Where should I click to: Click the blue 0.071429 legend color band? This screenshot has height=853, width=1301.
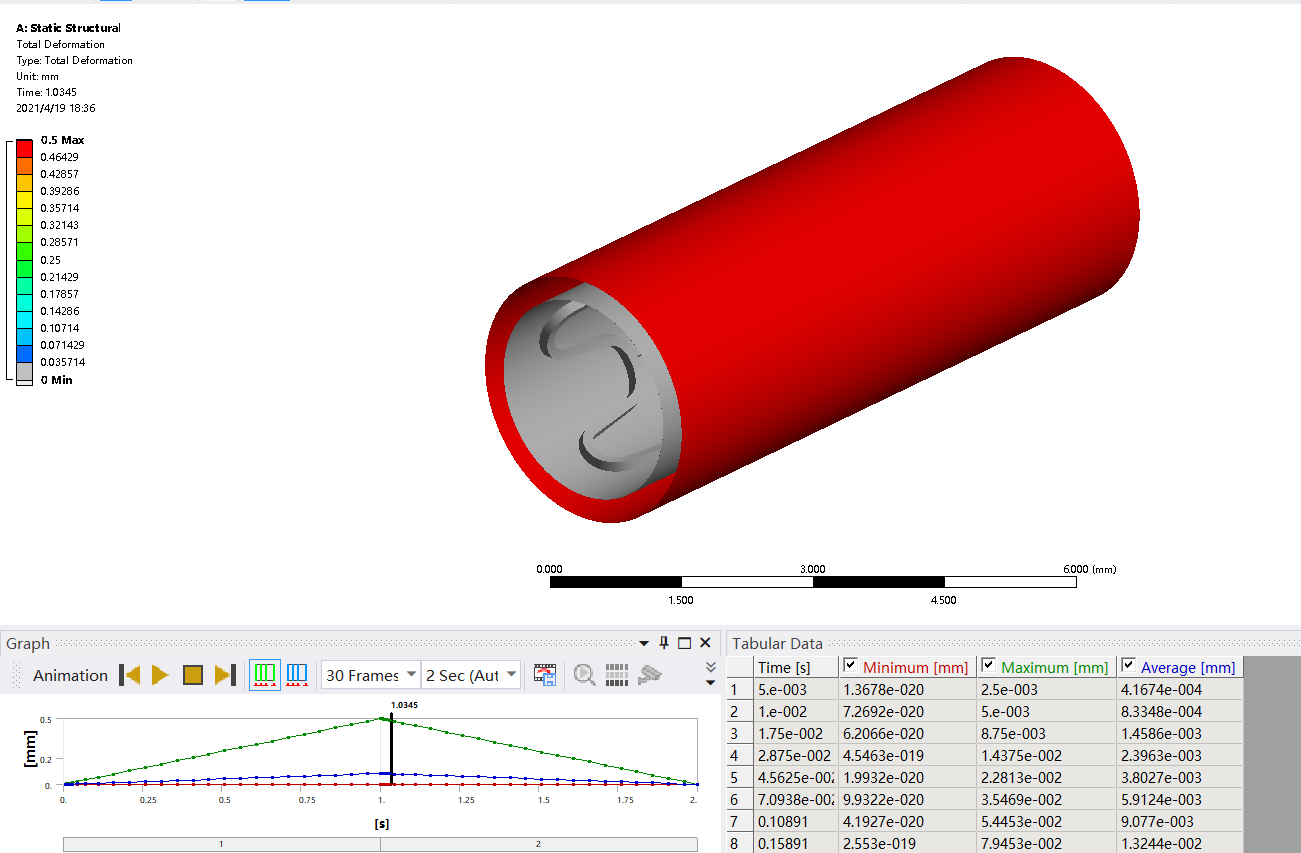pyautogui.click(x=25, y=353)
